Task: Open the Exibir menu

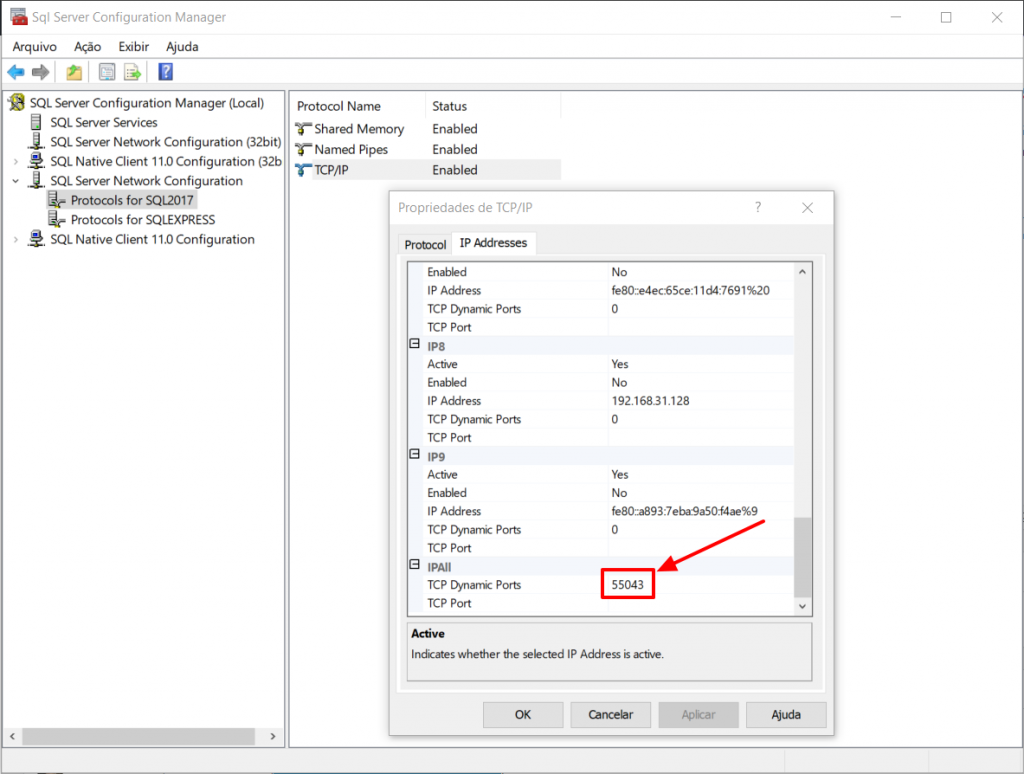Action: pos(134,46)
